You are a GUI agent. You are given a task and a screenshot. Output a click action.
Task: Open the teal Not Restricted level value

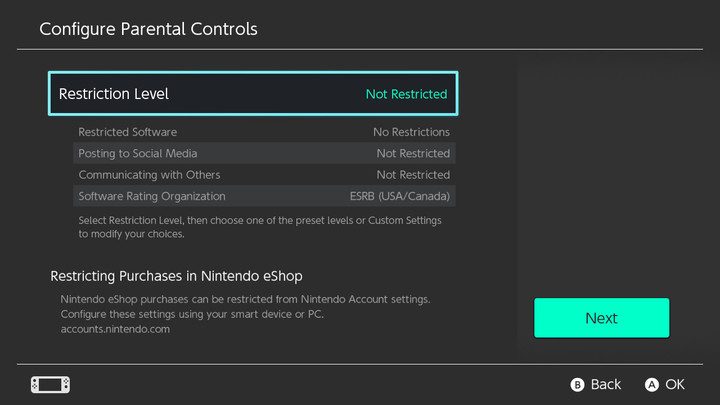406,94
